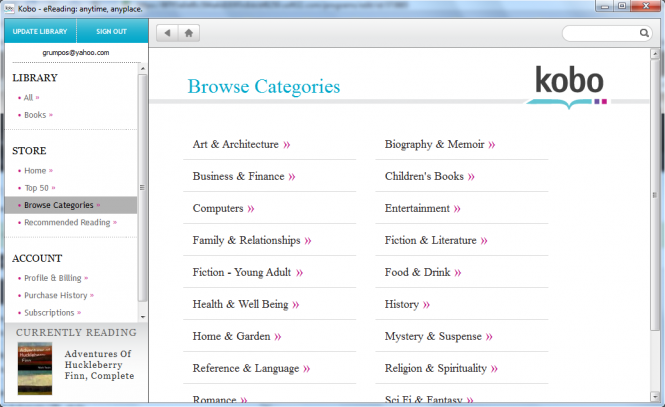This screenshot has width=665, height=407.
Task: Open Food & Drink category
Action: pyautogui.click(x=423, y=272)
